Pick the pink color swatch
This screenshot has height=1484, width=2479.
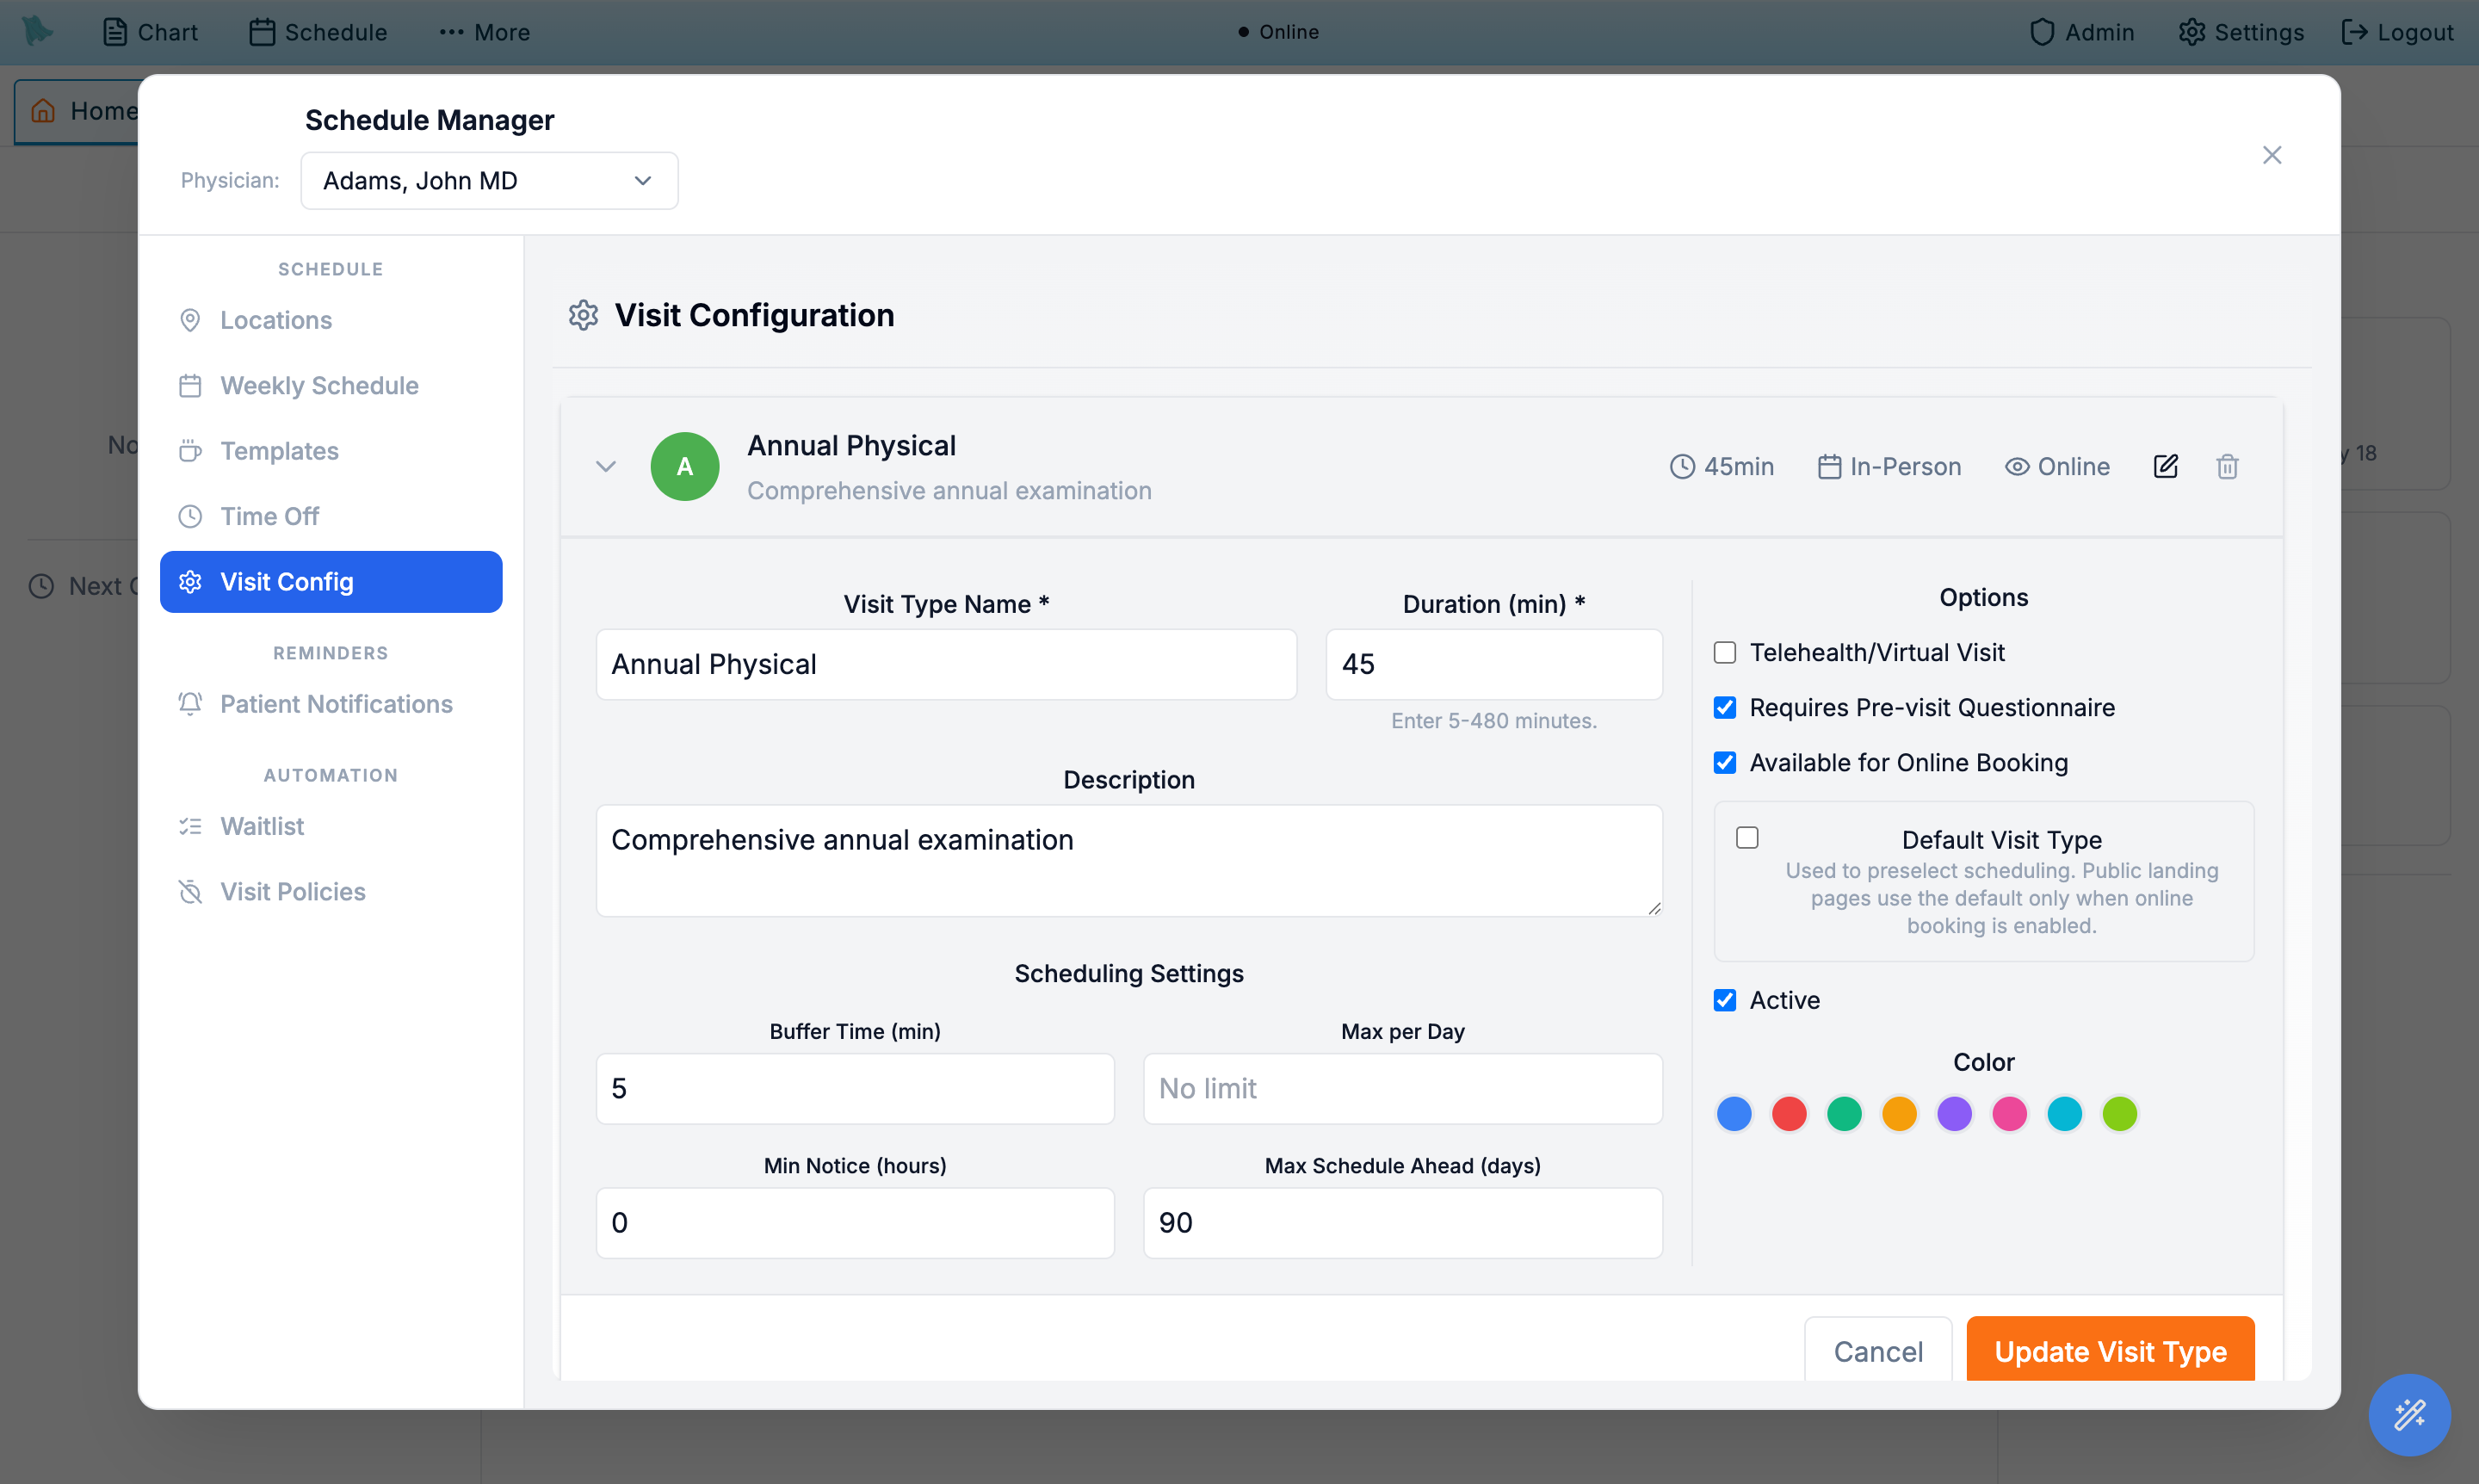tap(2009, 1113)
